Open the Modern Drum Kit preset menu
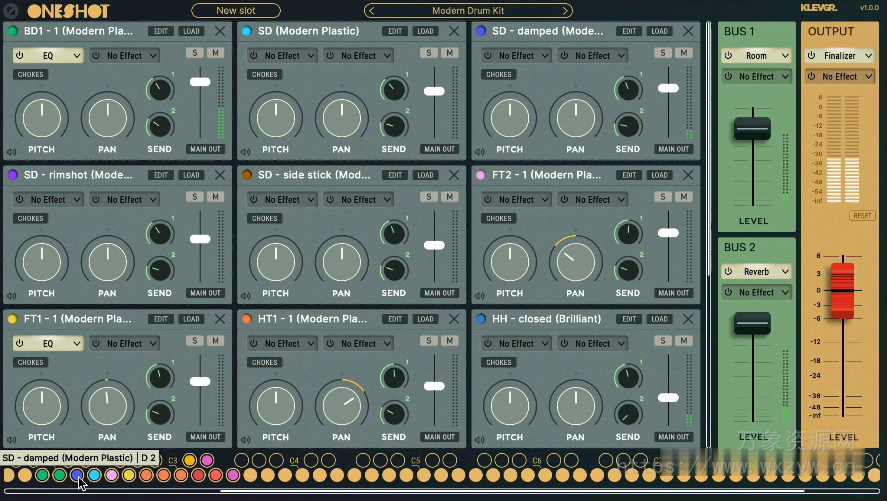Screen dimensions: 887x501 [x=468, y=11]
